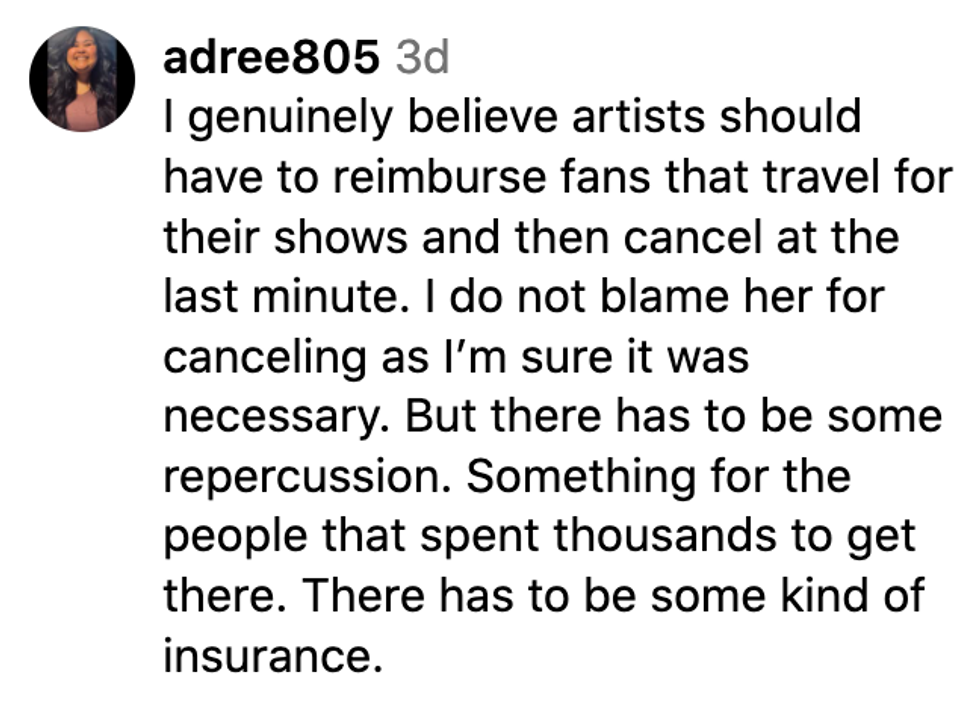
Task: Click the 3d timestamp
Action: coord(422,59)
